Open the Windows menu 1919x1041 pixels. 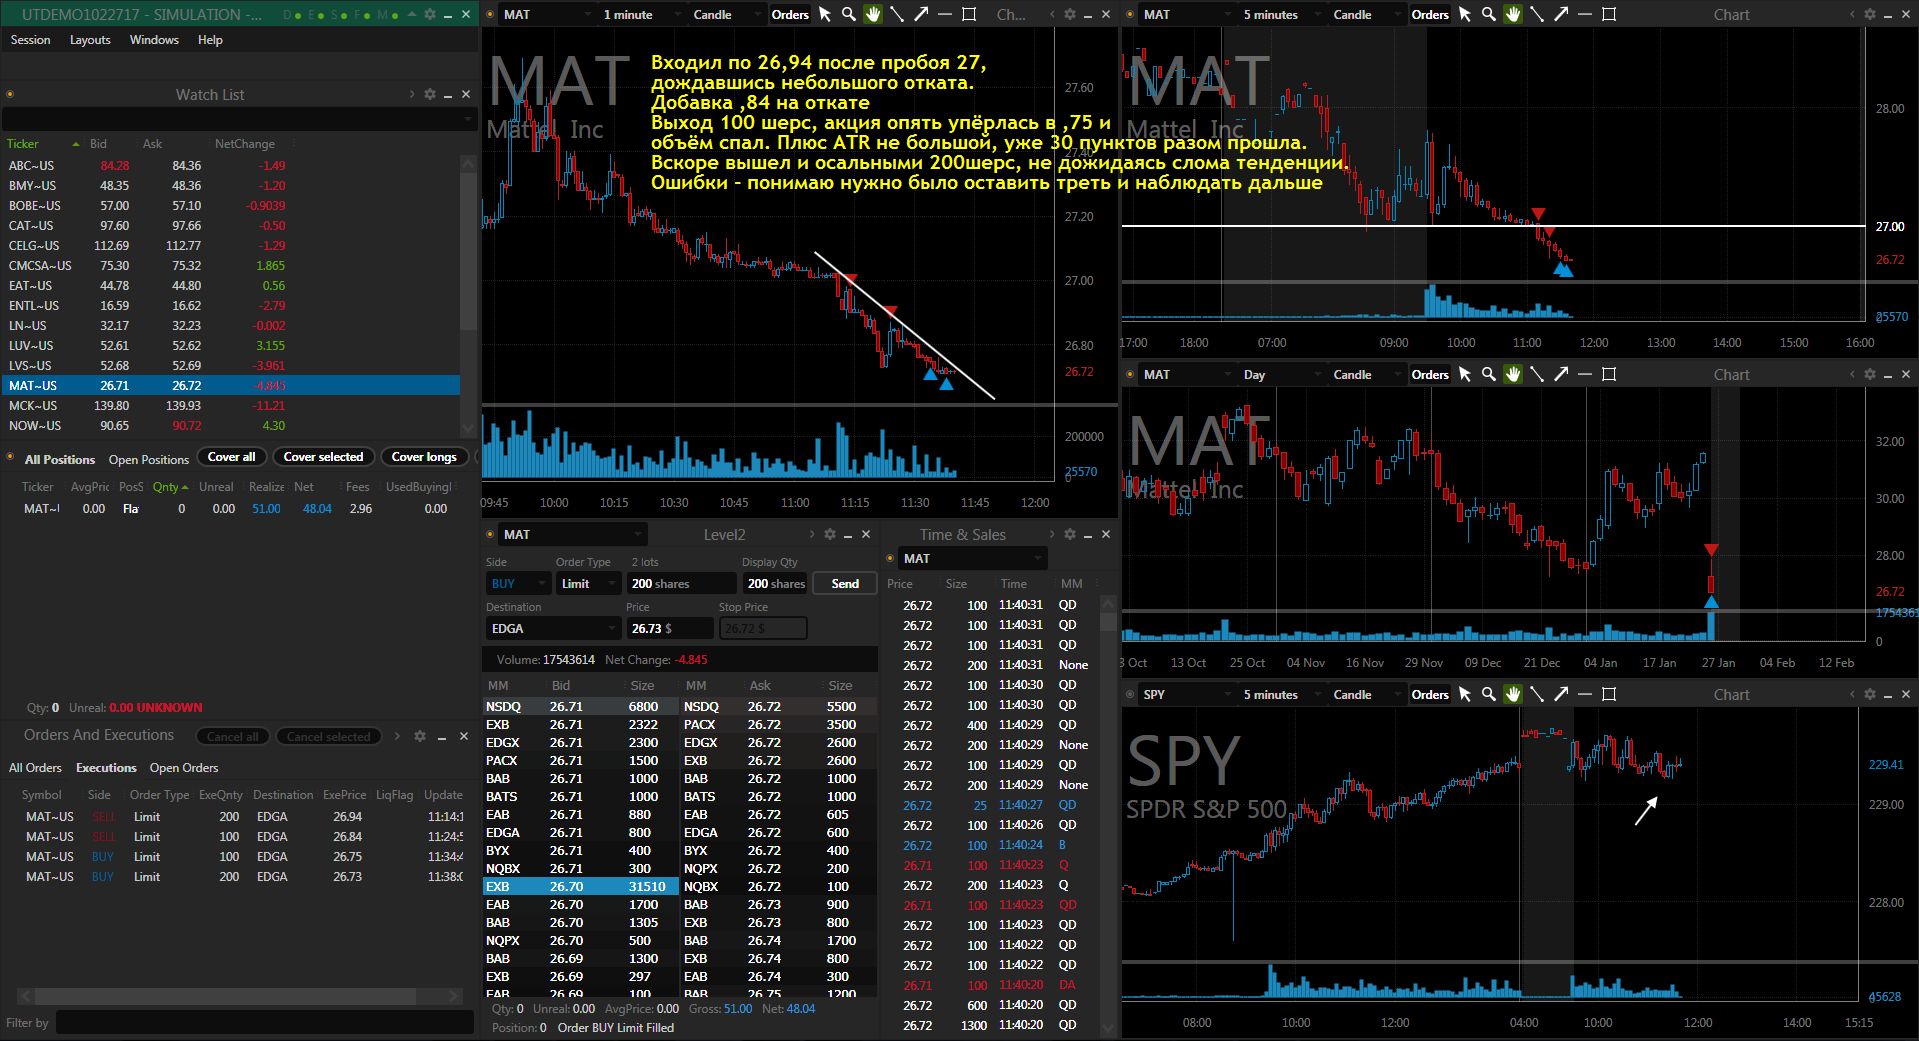pyautogui.click(x=154, y=40)
